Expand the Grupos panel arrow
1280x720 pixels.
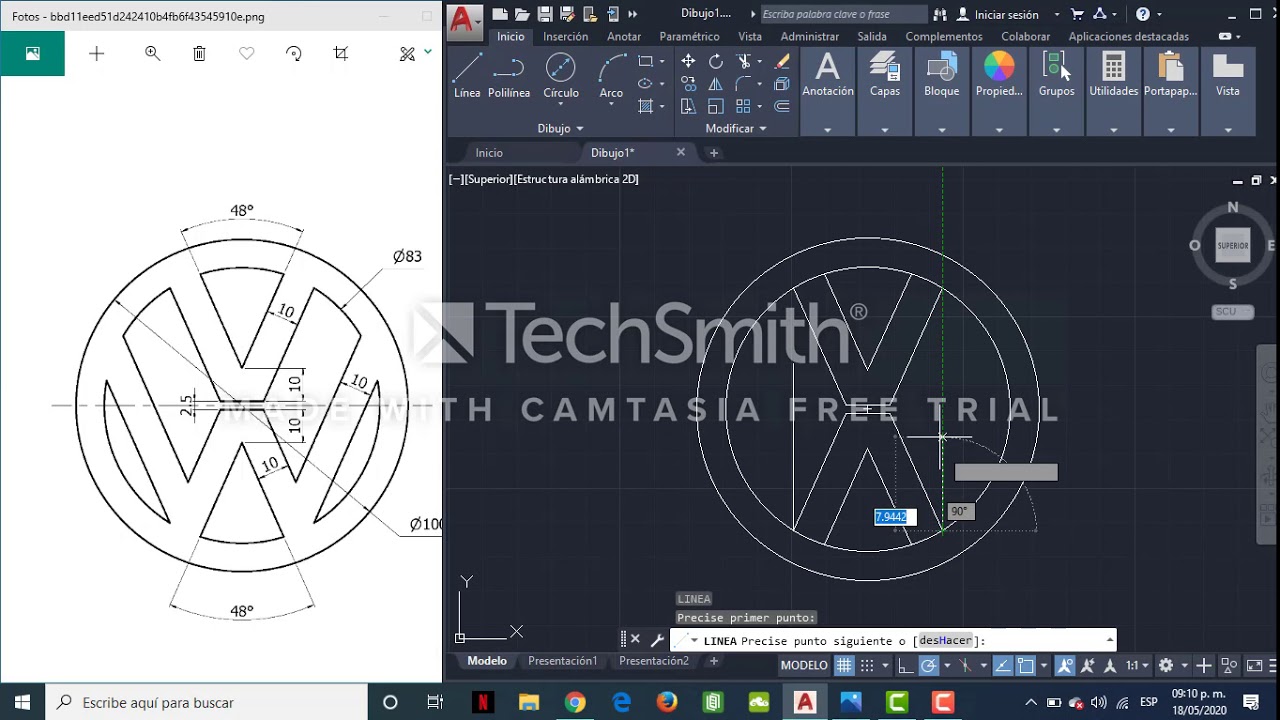pos(1056,130)
